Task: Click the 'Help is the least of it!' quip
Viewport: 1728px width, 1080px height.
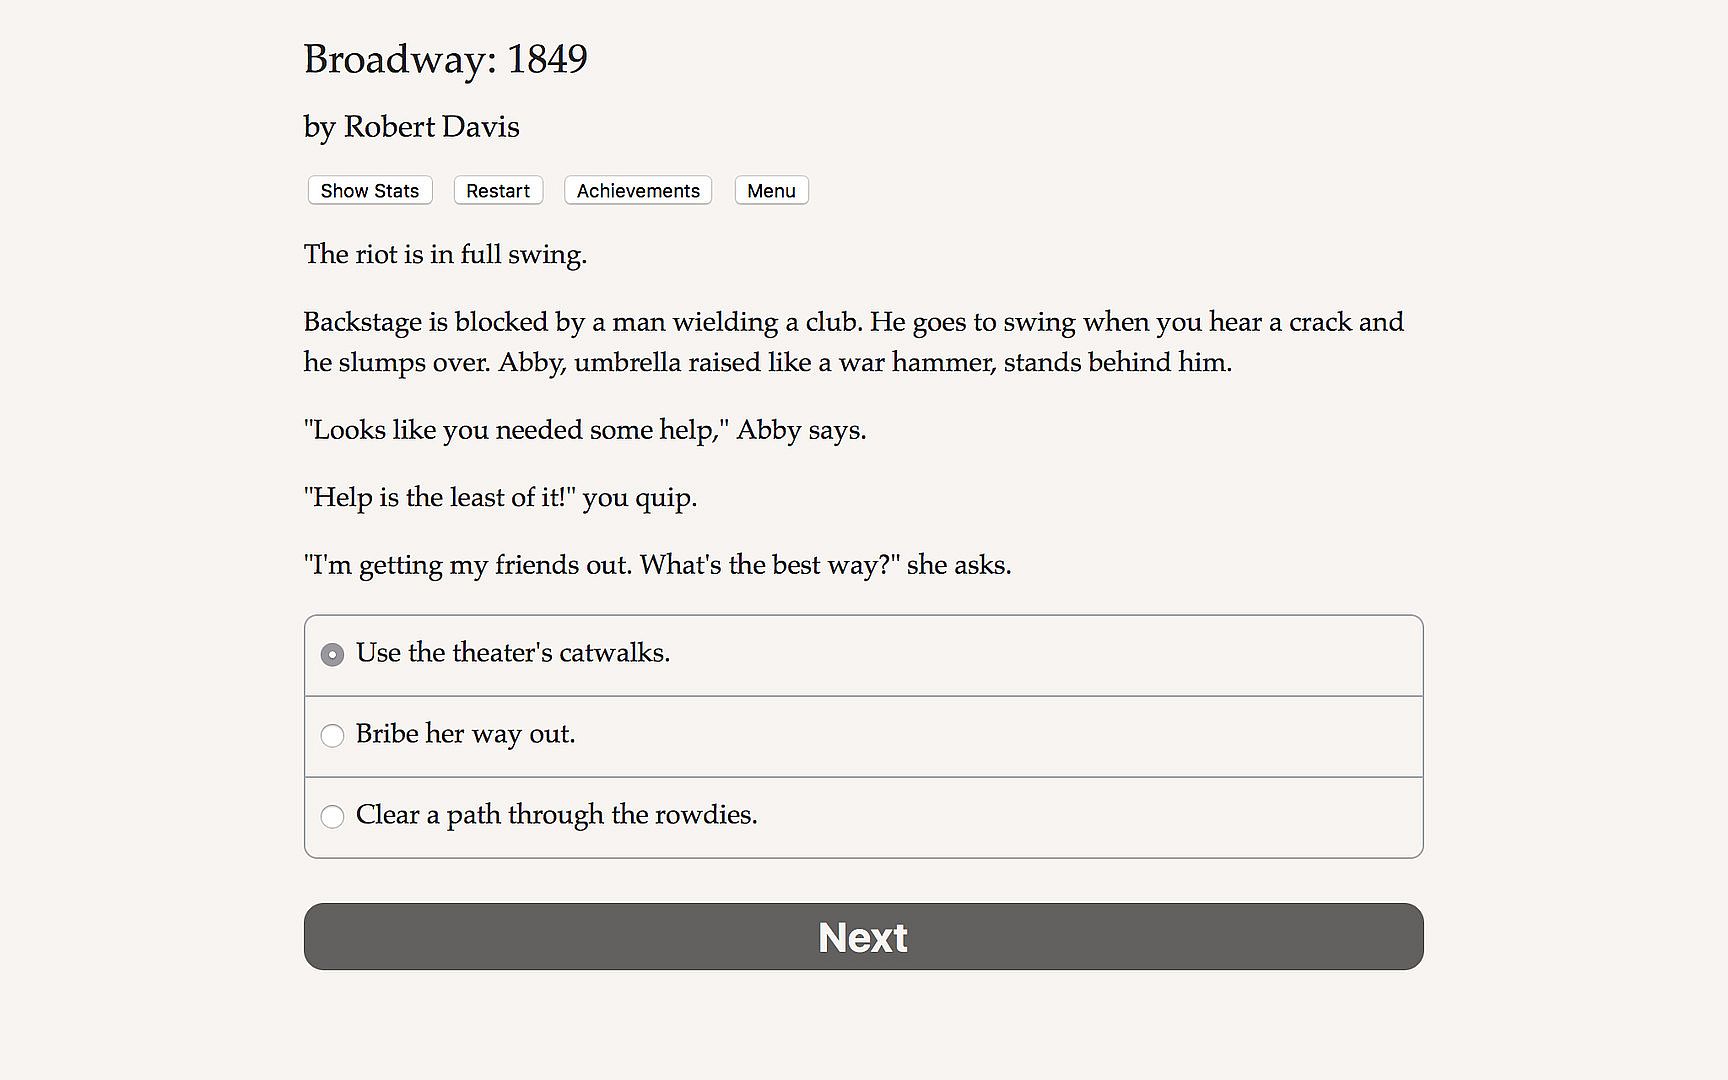Action: coord(440,497)
